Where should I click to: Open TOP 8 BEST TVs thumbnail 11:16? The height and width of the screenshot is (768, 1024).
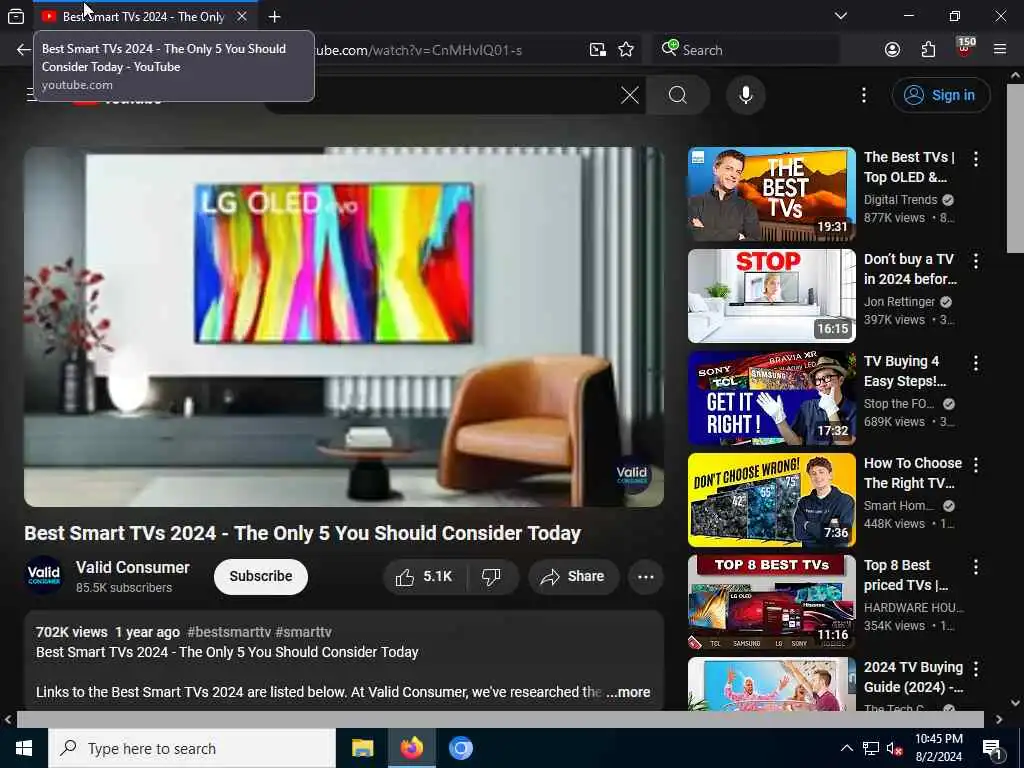click(x=771, y=602)
